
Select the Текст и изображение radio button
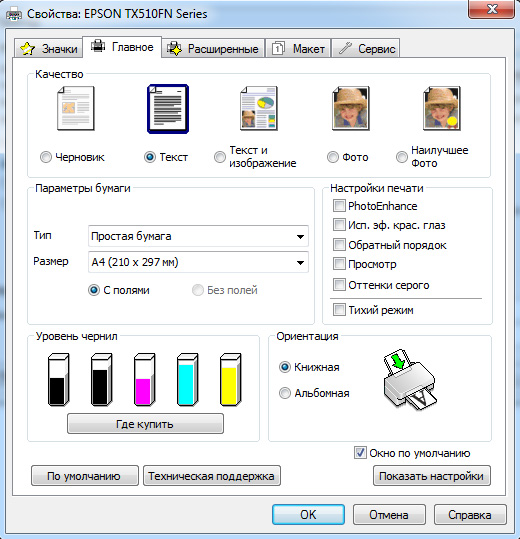click(220, 157)
